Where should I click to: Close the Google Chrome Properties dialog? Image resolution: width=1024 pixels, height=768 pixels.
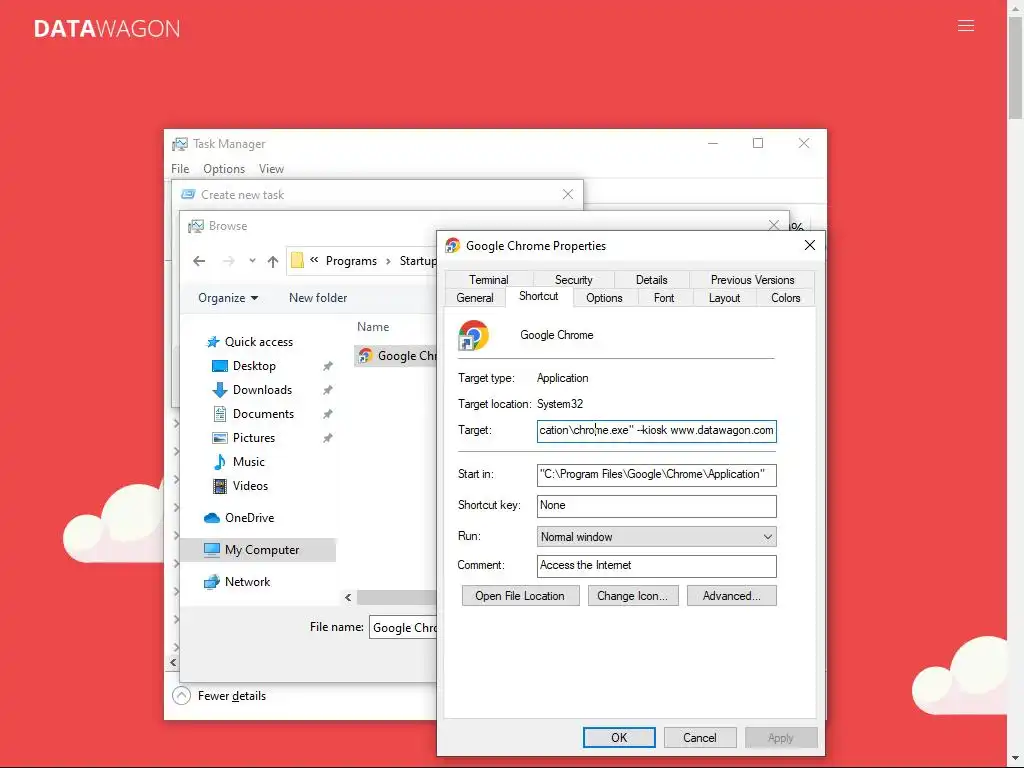(x=810, y=245)
